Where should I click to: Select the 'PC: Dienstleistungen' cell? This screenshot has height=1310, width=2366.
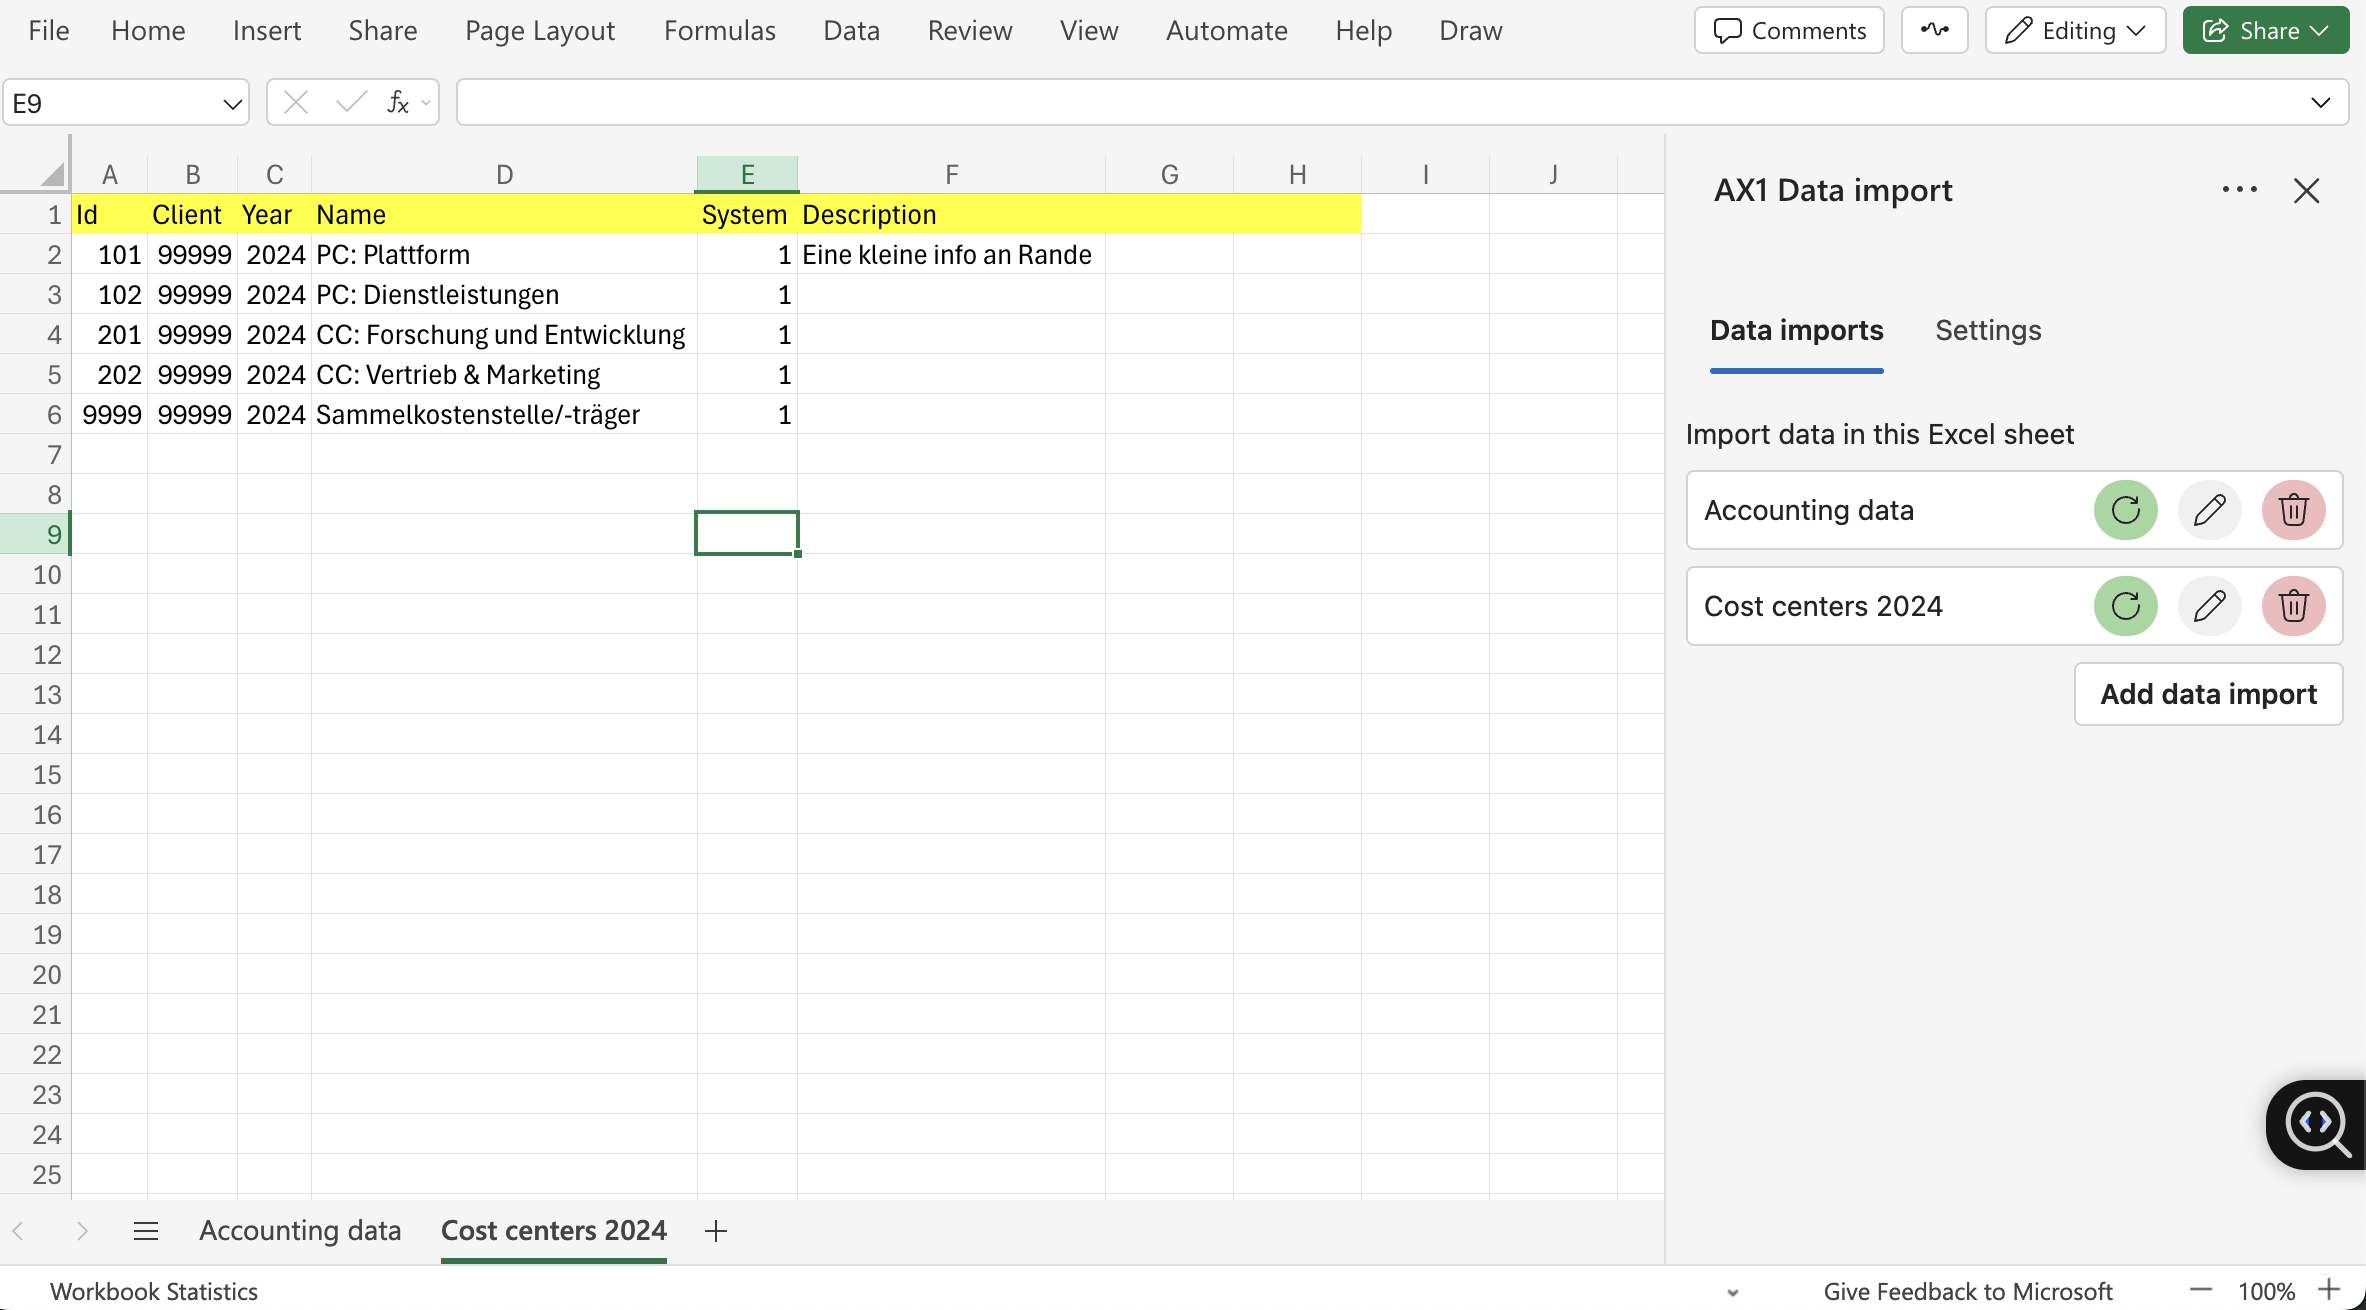504,294
